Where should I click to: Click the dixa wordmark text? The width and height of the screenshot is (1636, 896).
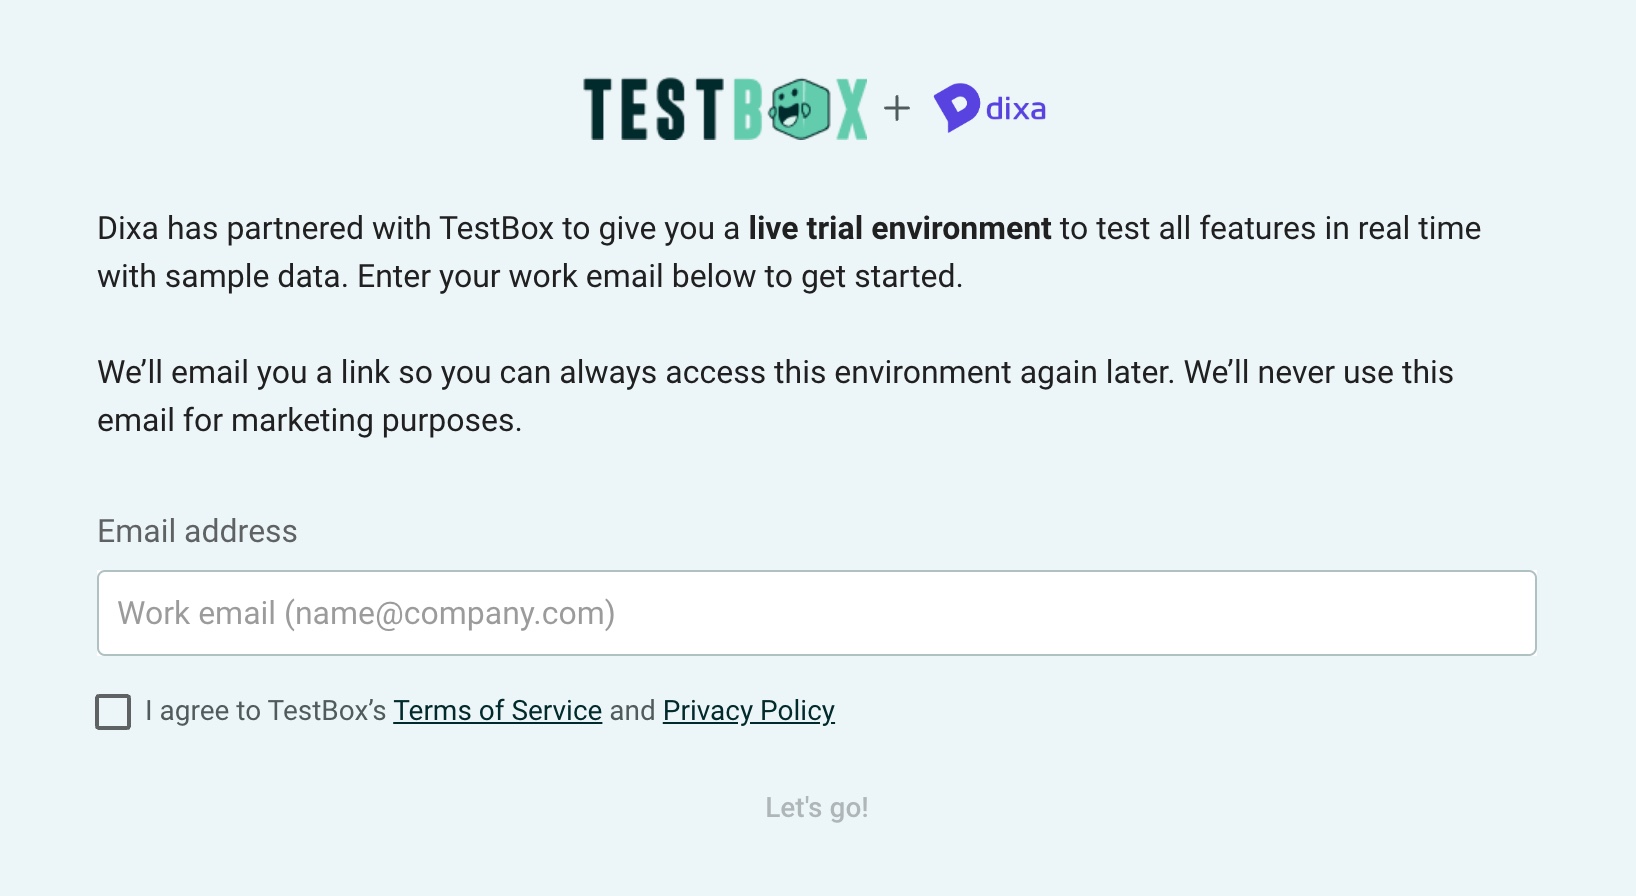point(1016,108)
